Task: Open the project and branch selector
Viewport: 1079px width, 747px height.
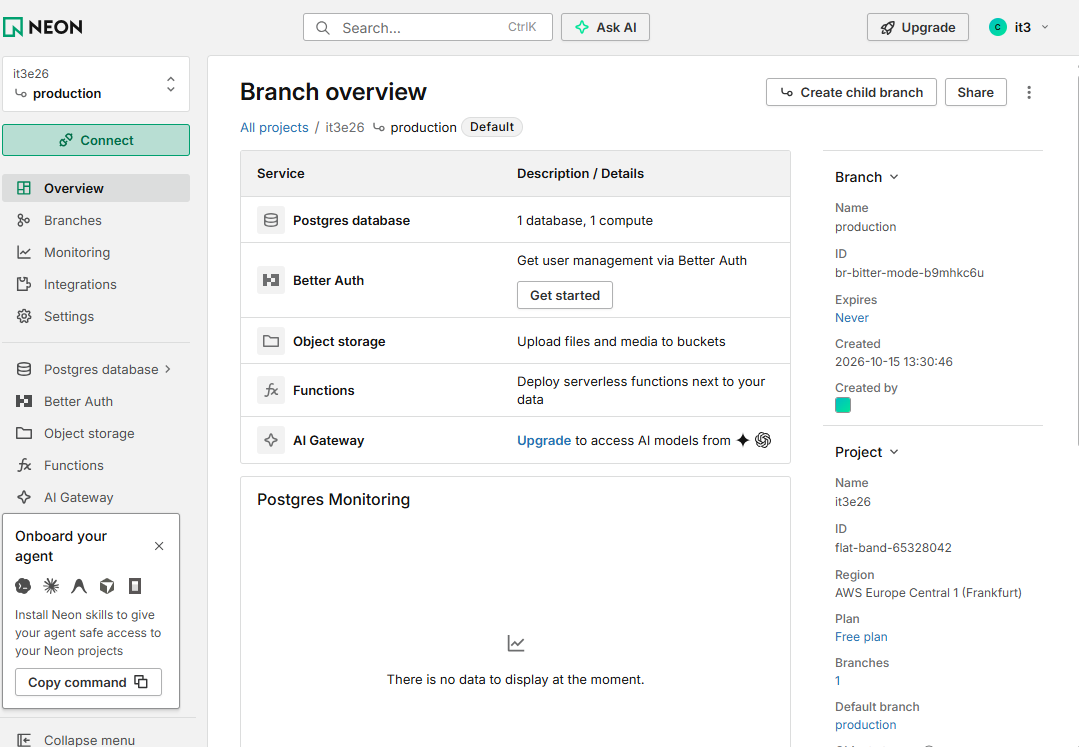Action: [96, 84]
